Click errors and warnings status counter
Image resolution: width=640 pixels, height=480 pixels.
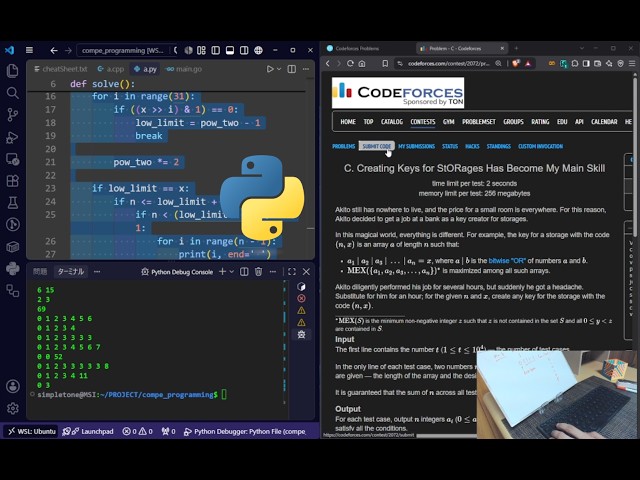click(138, 431)
